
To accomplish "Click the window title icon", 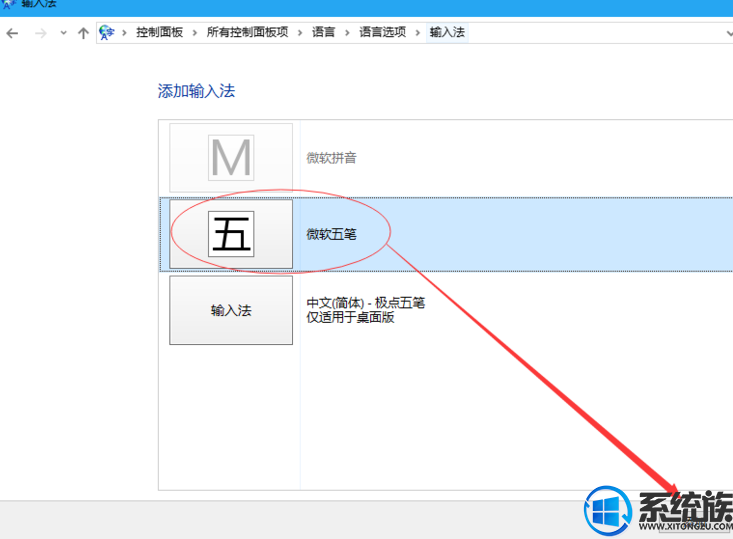I will 8,4.
